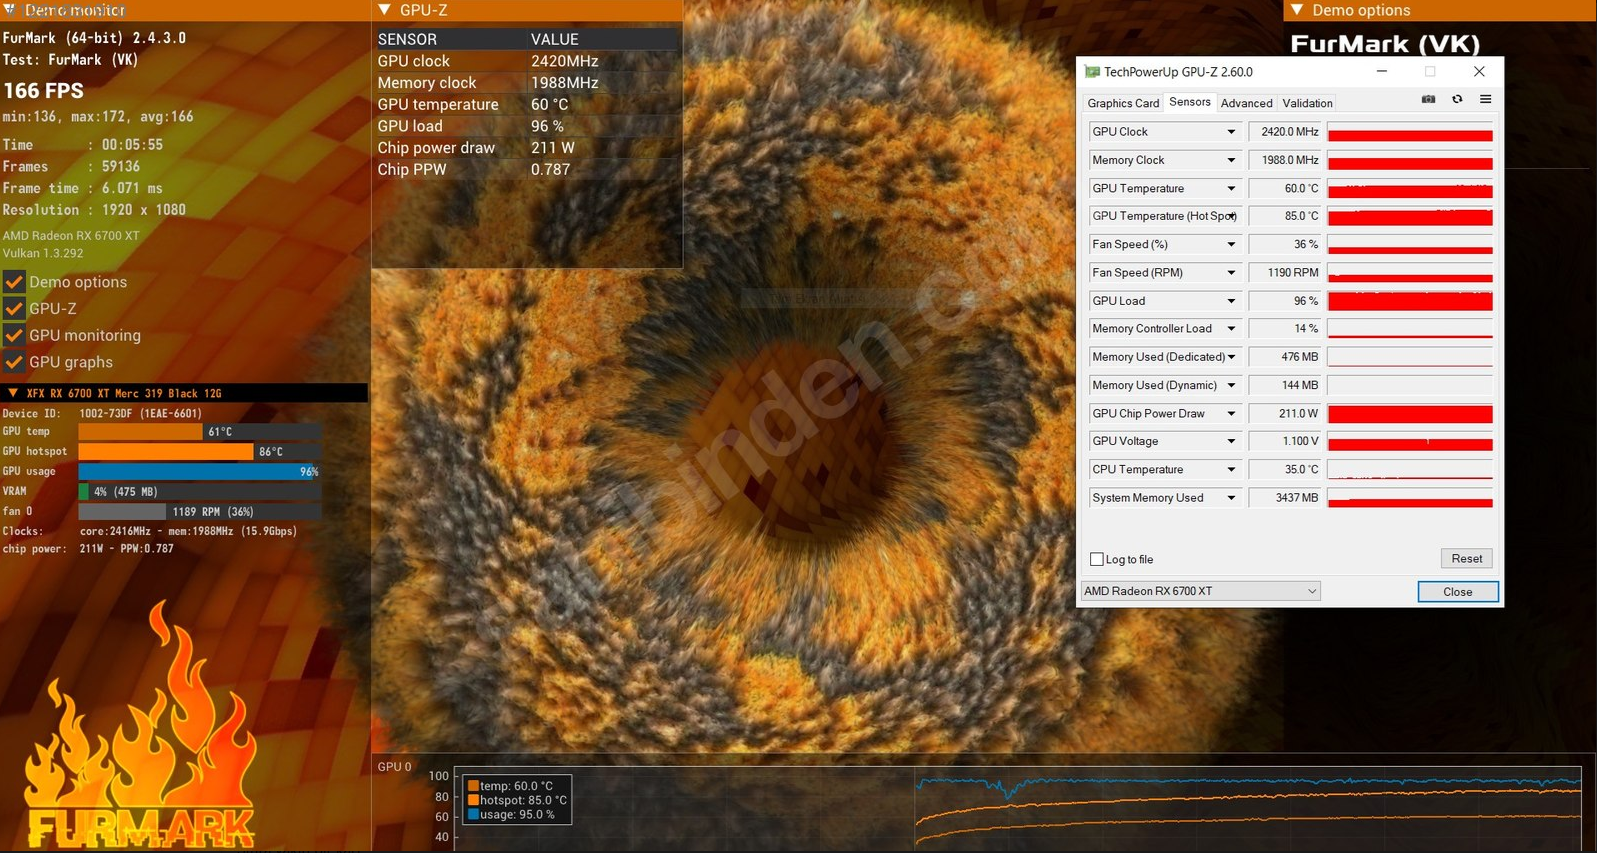Collapse the GPU-Z overlay panel triangle

385,10
